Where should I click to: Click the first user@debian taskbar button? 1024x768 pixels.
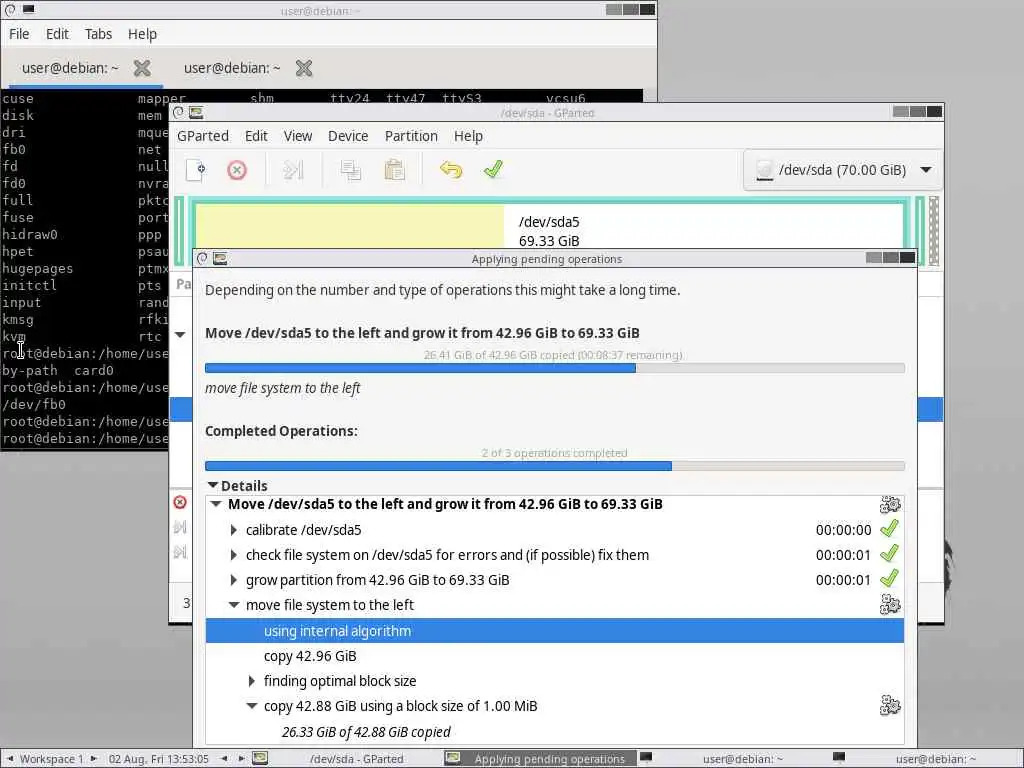(732, 759)
